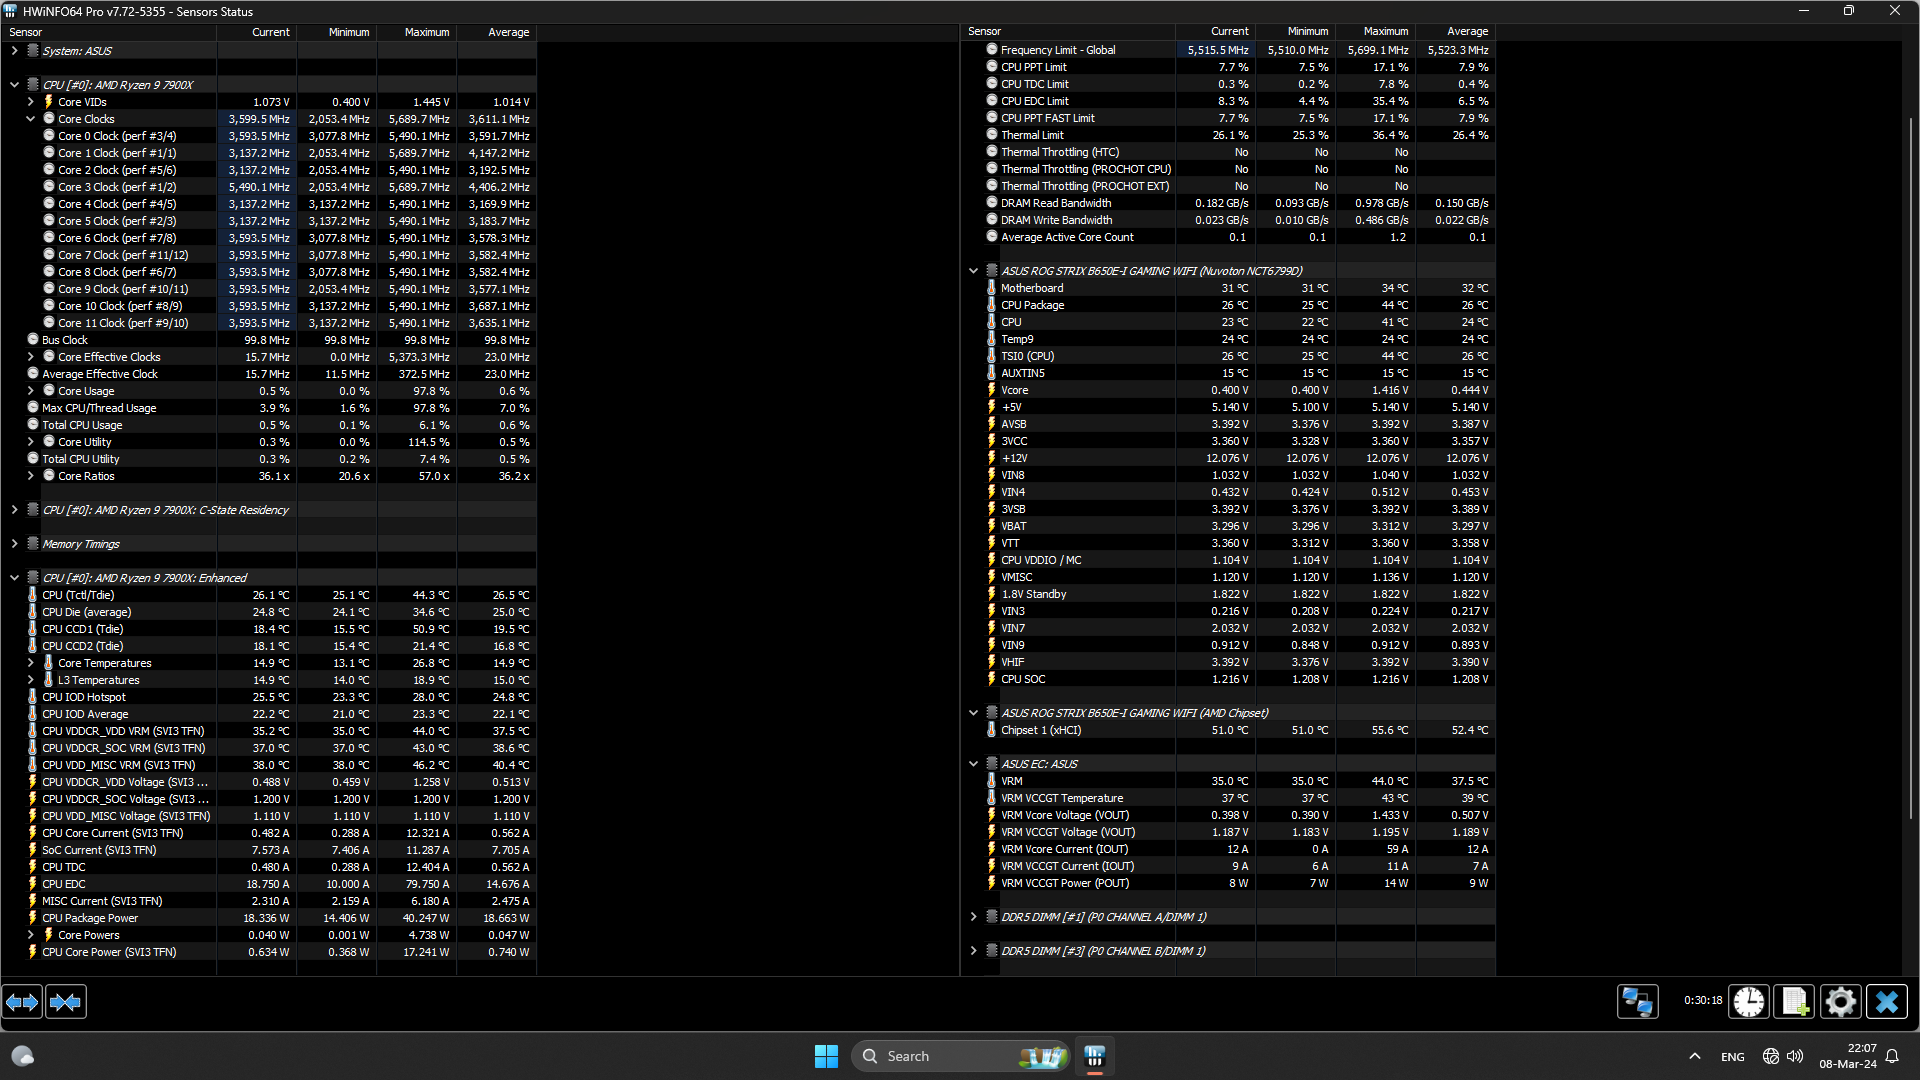Viewport: 1920px width, 1080px height.
Task: Click the HWiNFO taskbar icon
Action: click(1094, 1056)
